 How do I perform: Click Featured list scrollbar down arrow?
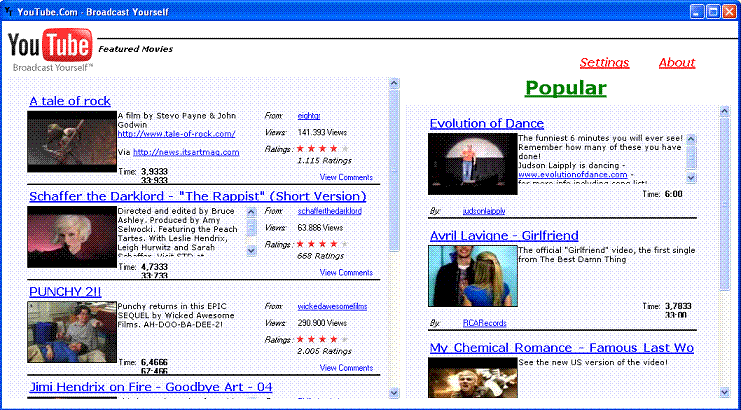coord(394,392)
